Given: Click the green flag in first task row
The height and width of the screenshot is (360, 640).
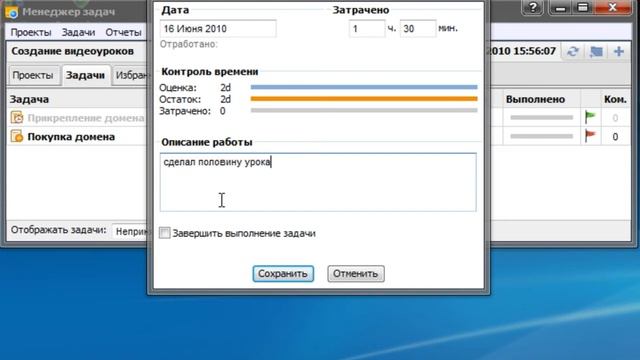Looking at the screenshot, I should point(590,117).
